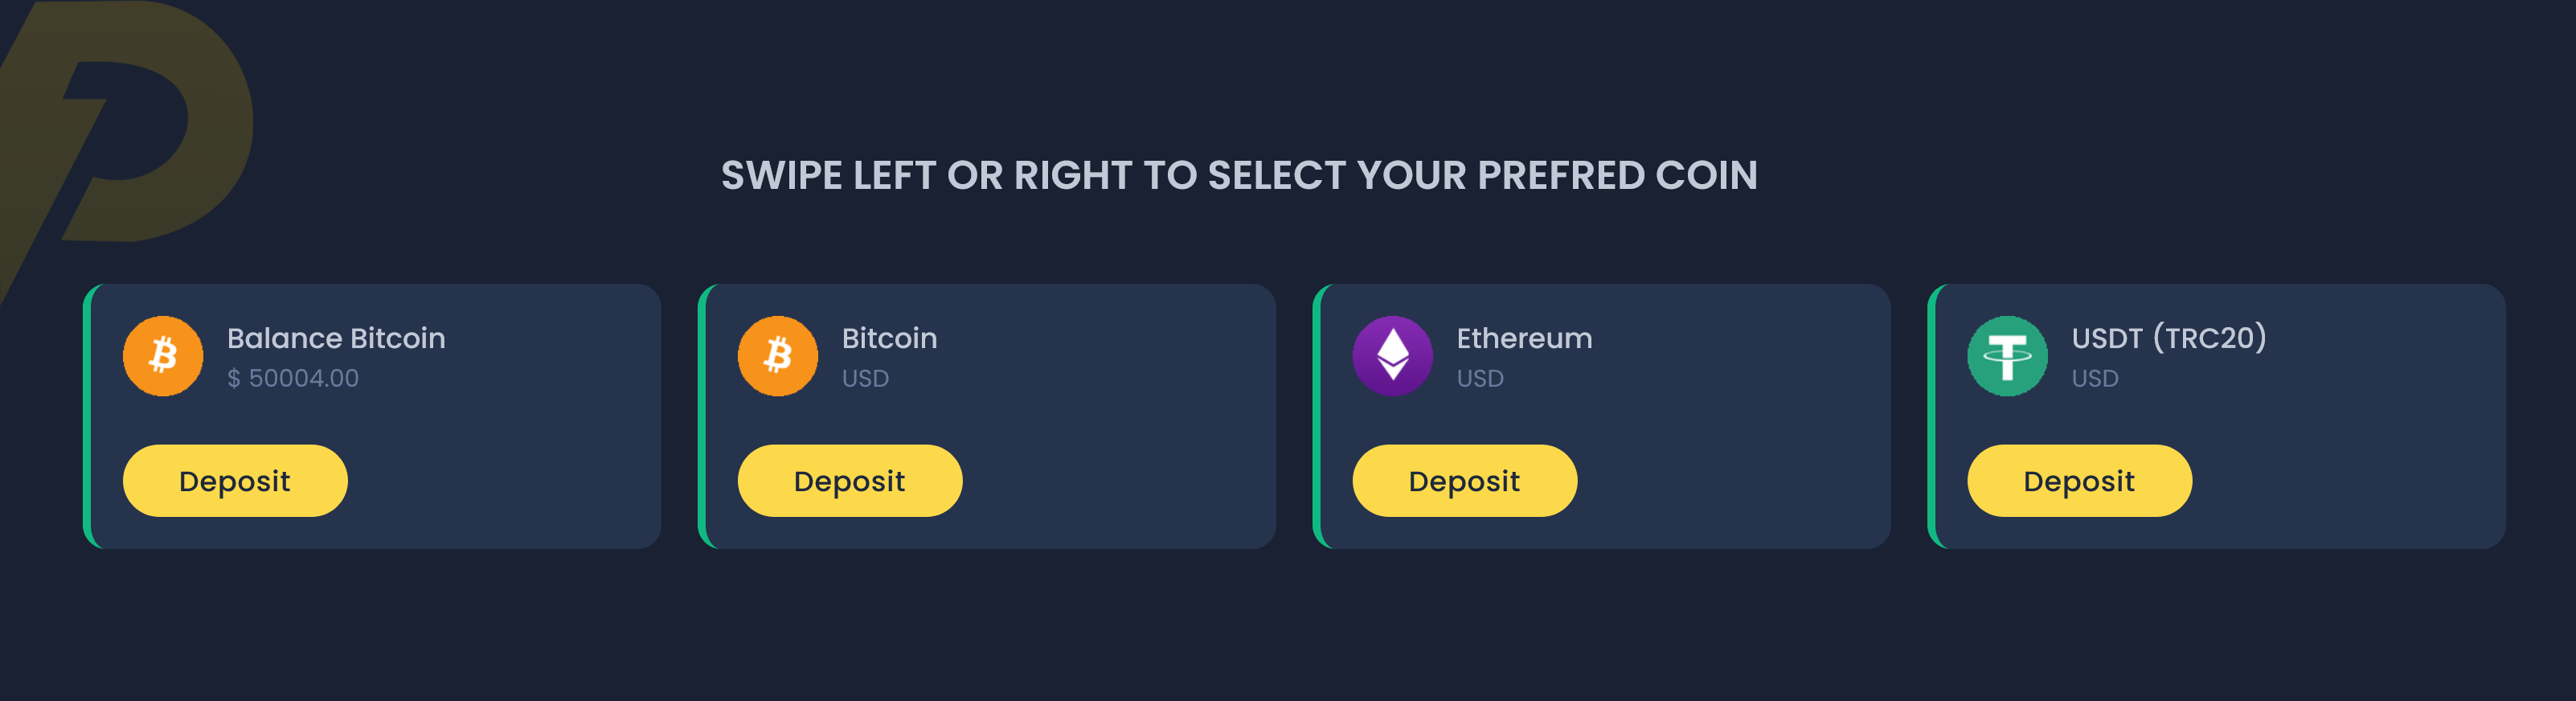Select the Balance Bitcoin title text

coord(336,338)
